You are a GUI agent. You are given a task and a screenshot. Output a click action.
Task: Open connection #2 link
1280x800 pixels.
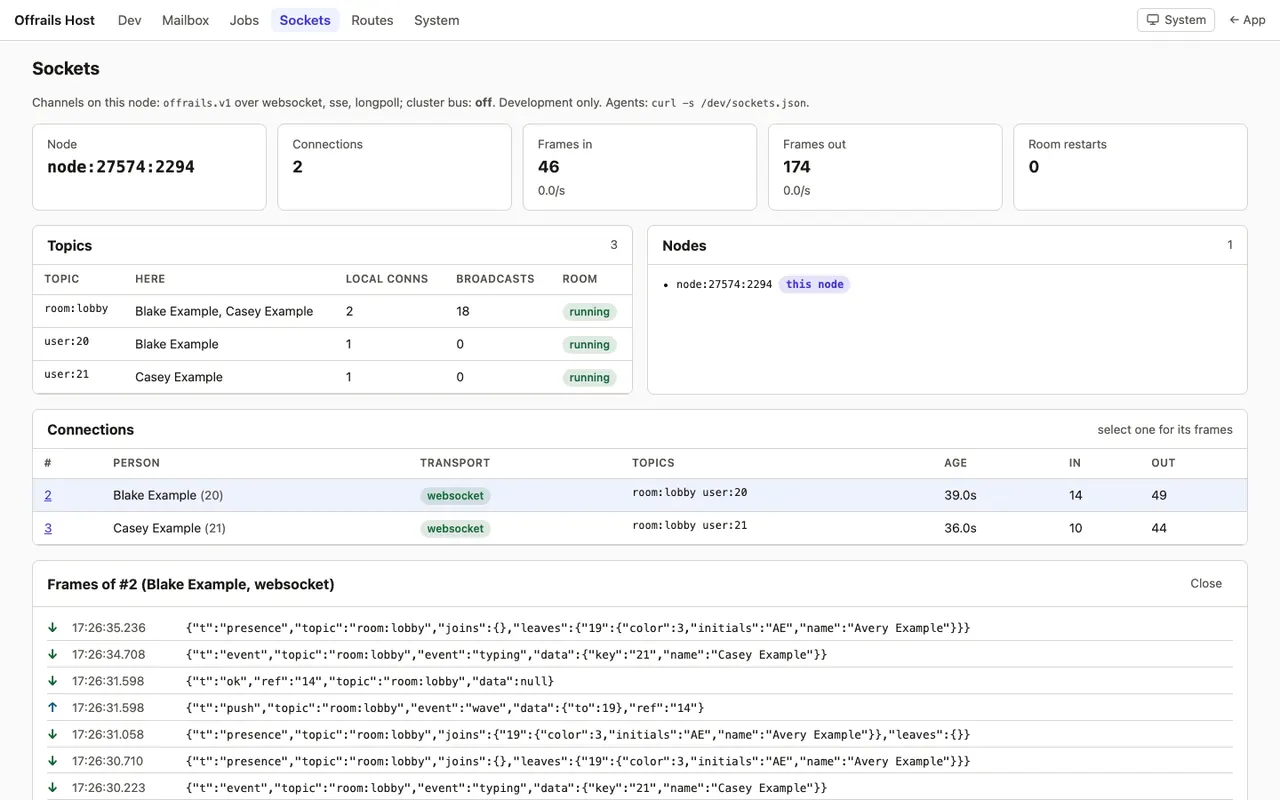48,495
